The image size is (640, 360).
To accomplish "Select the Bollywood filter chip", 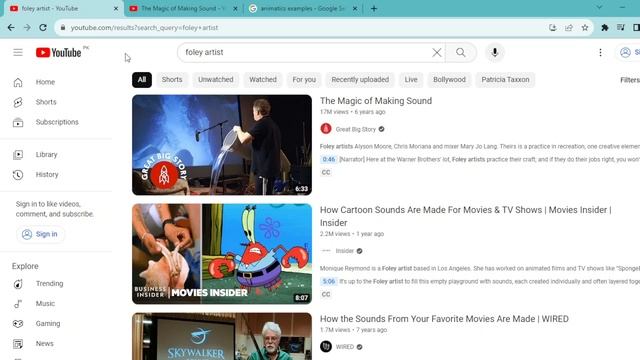I will tap(449, 80).
